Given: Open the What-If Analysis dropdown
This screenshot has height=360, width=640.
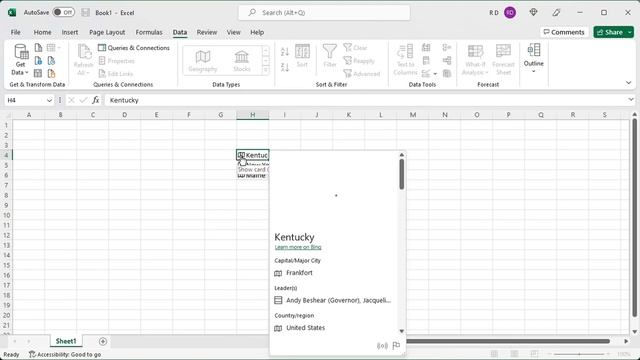Looking at the screenshot, I should (x=475, y=60).
